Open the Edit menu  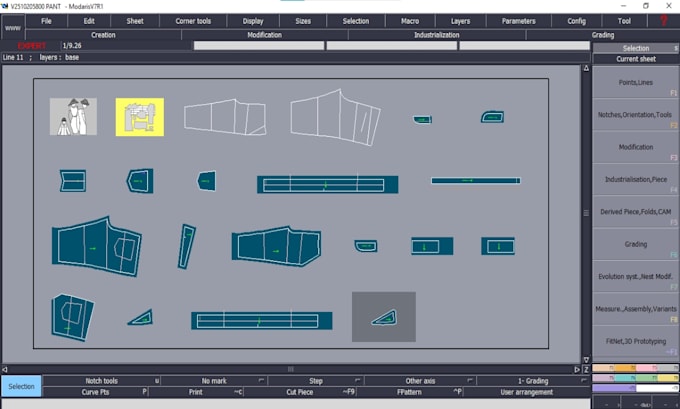pos(89,21)
